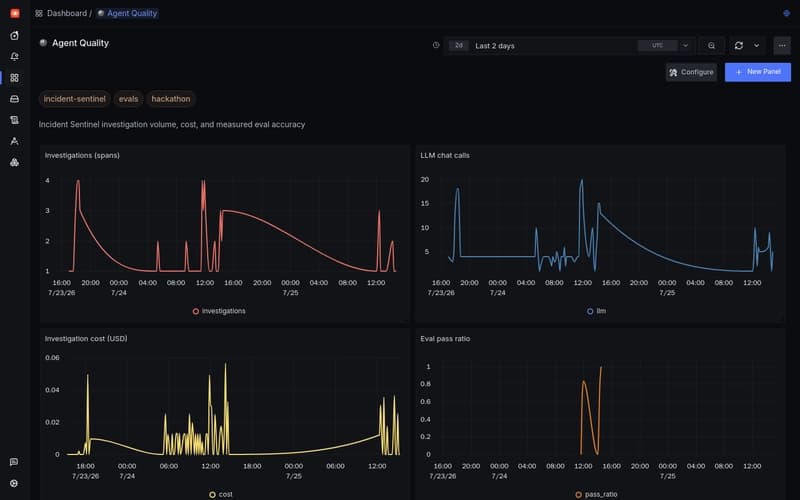This screenshot has width=800, height=500.
Task: Open the Logs scroll icon in sidebar
Action: [x=15, y=120]
